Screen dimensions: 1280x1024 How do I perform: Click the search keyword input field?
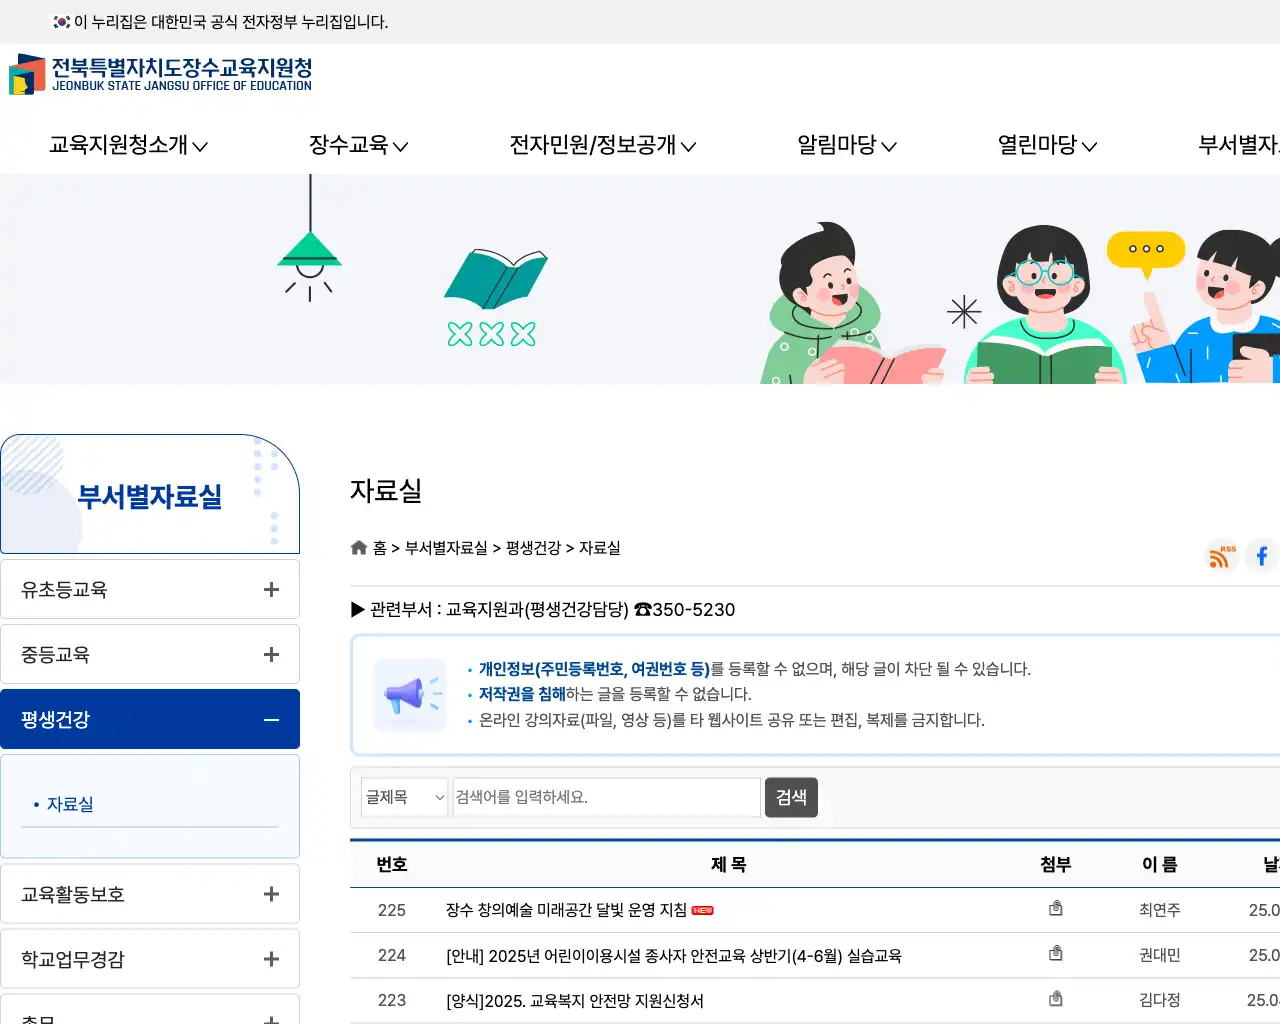606,797
